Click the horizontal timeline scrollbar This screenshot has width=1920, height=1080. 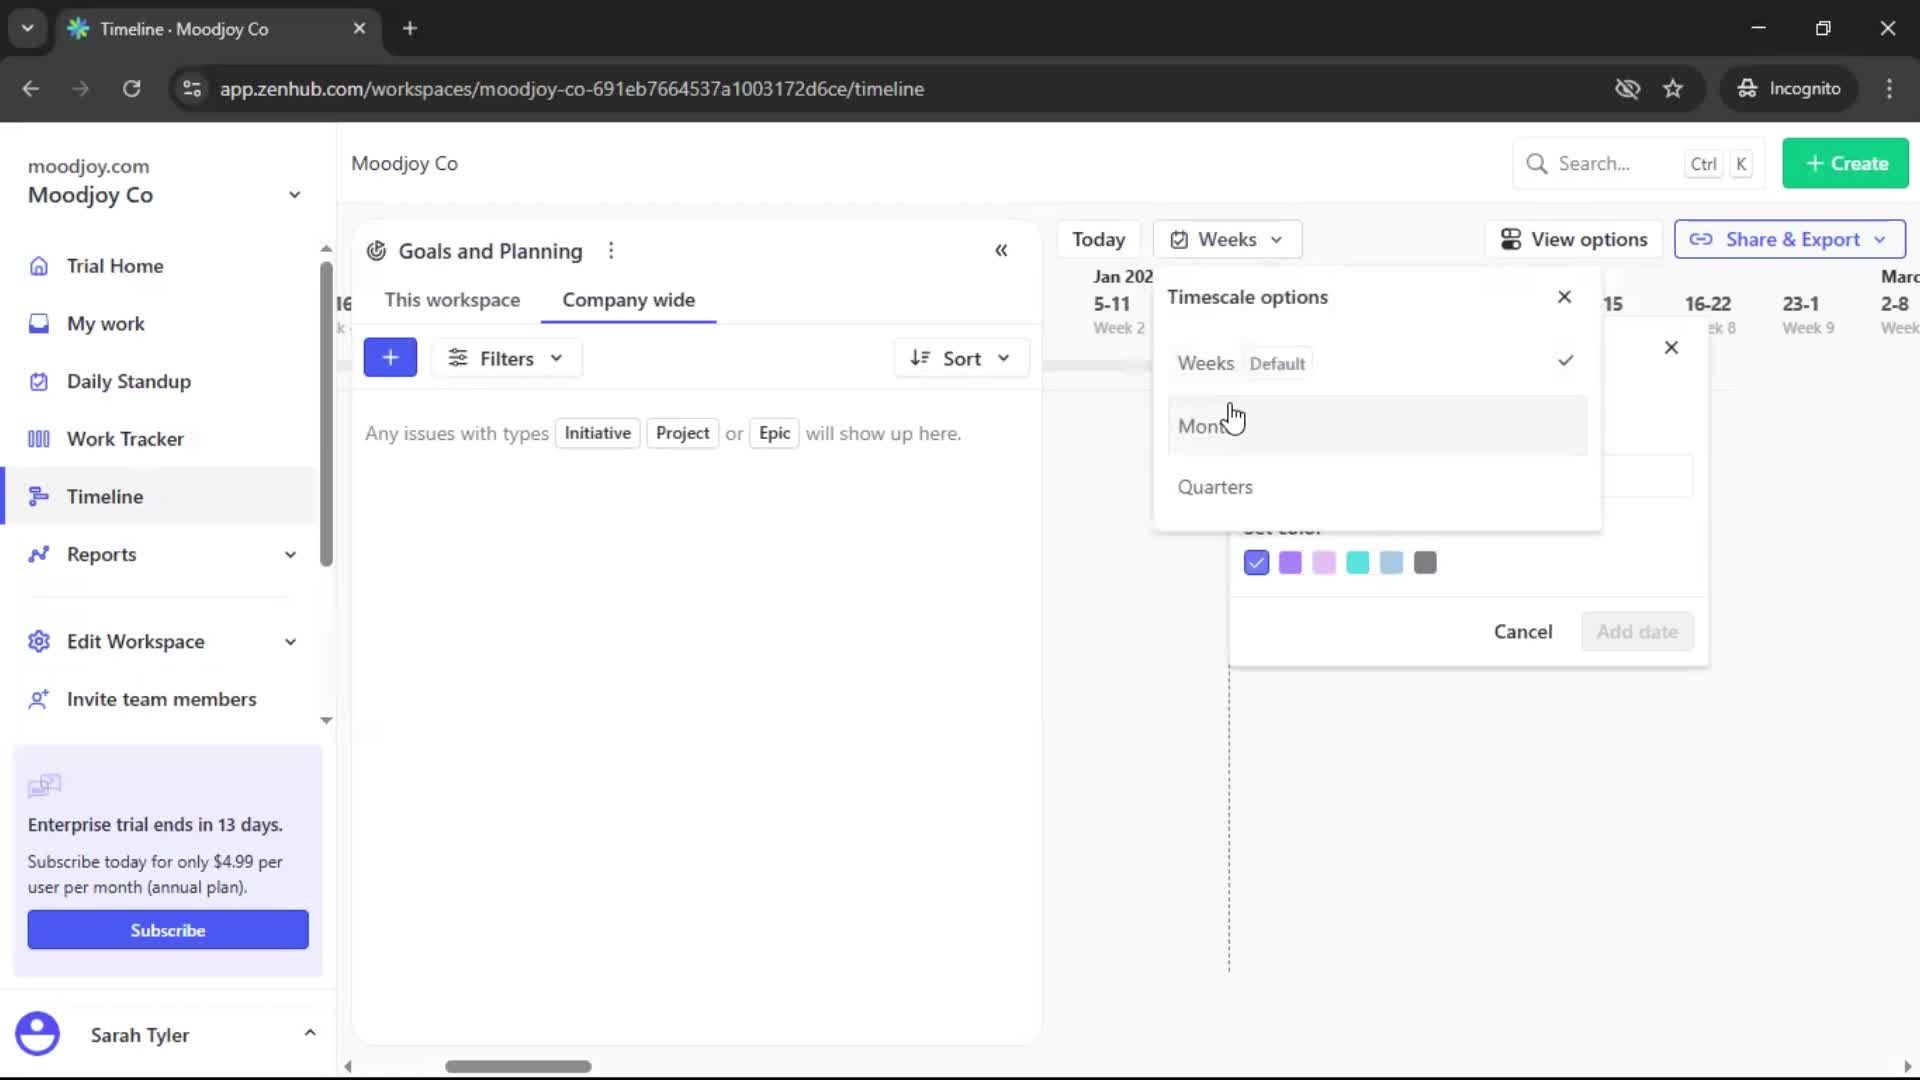tap(518, 1066)
